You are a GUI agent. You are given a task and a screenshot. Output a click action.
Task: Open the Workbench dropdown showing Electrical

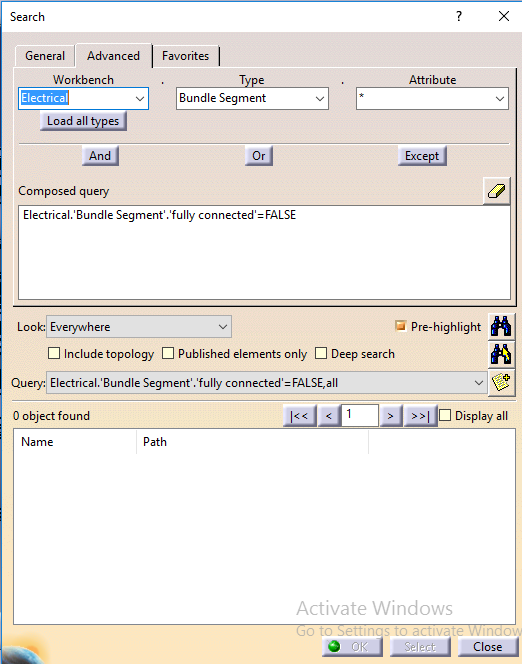pos(83,99)
